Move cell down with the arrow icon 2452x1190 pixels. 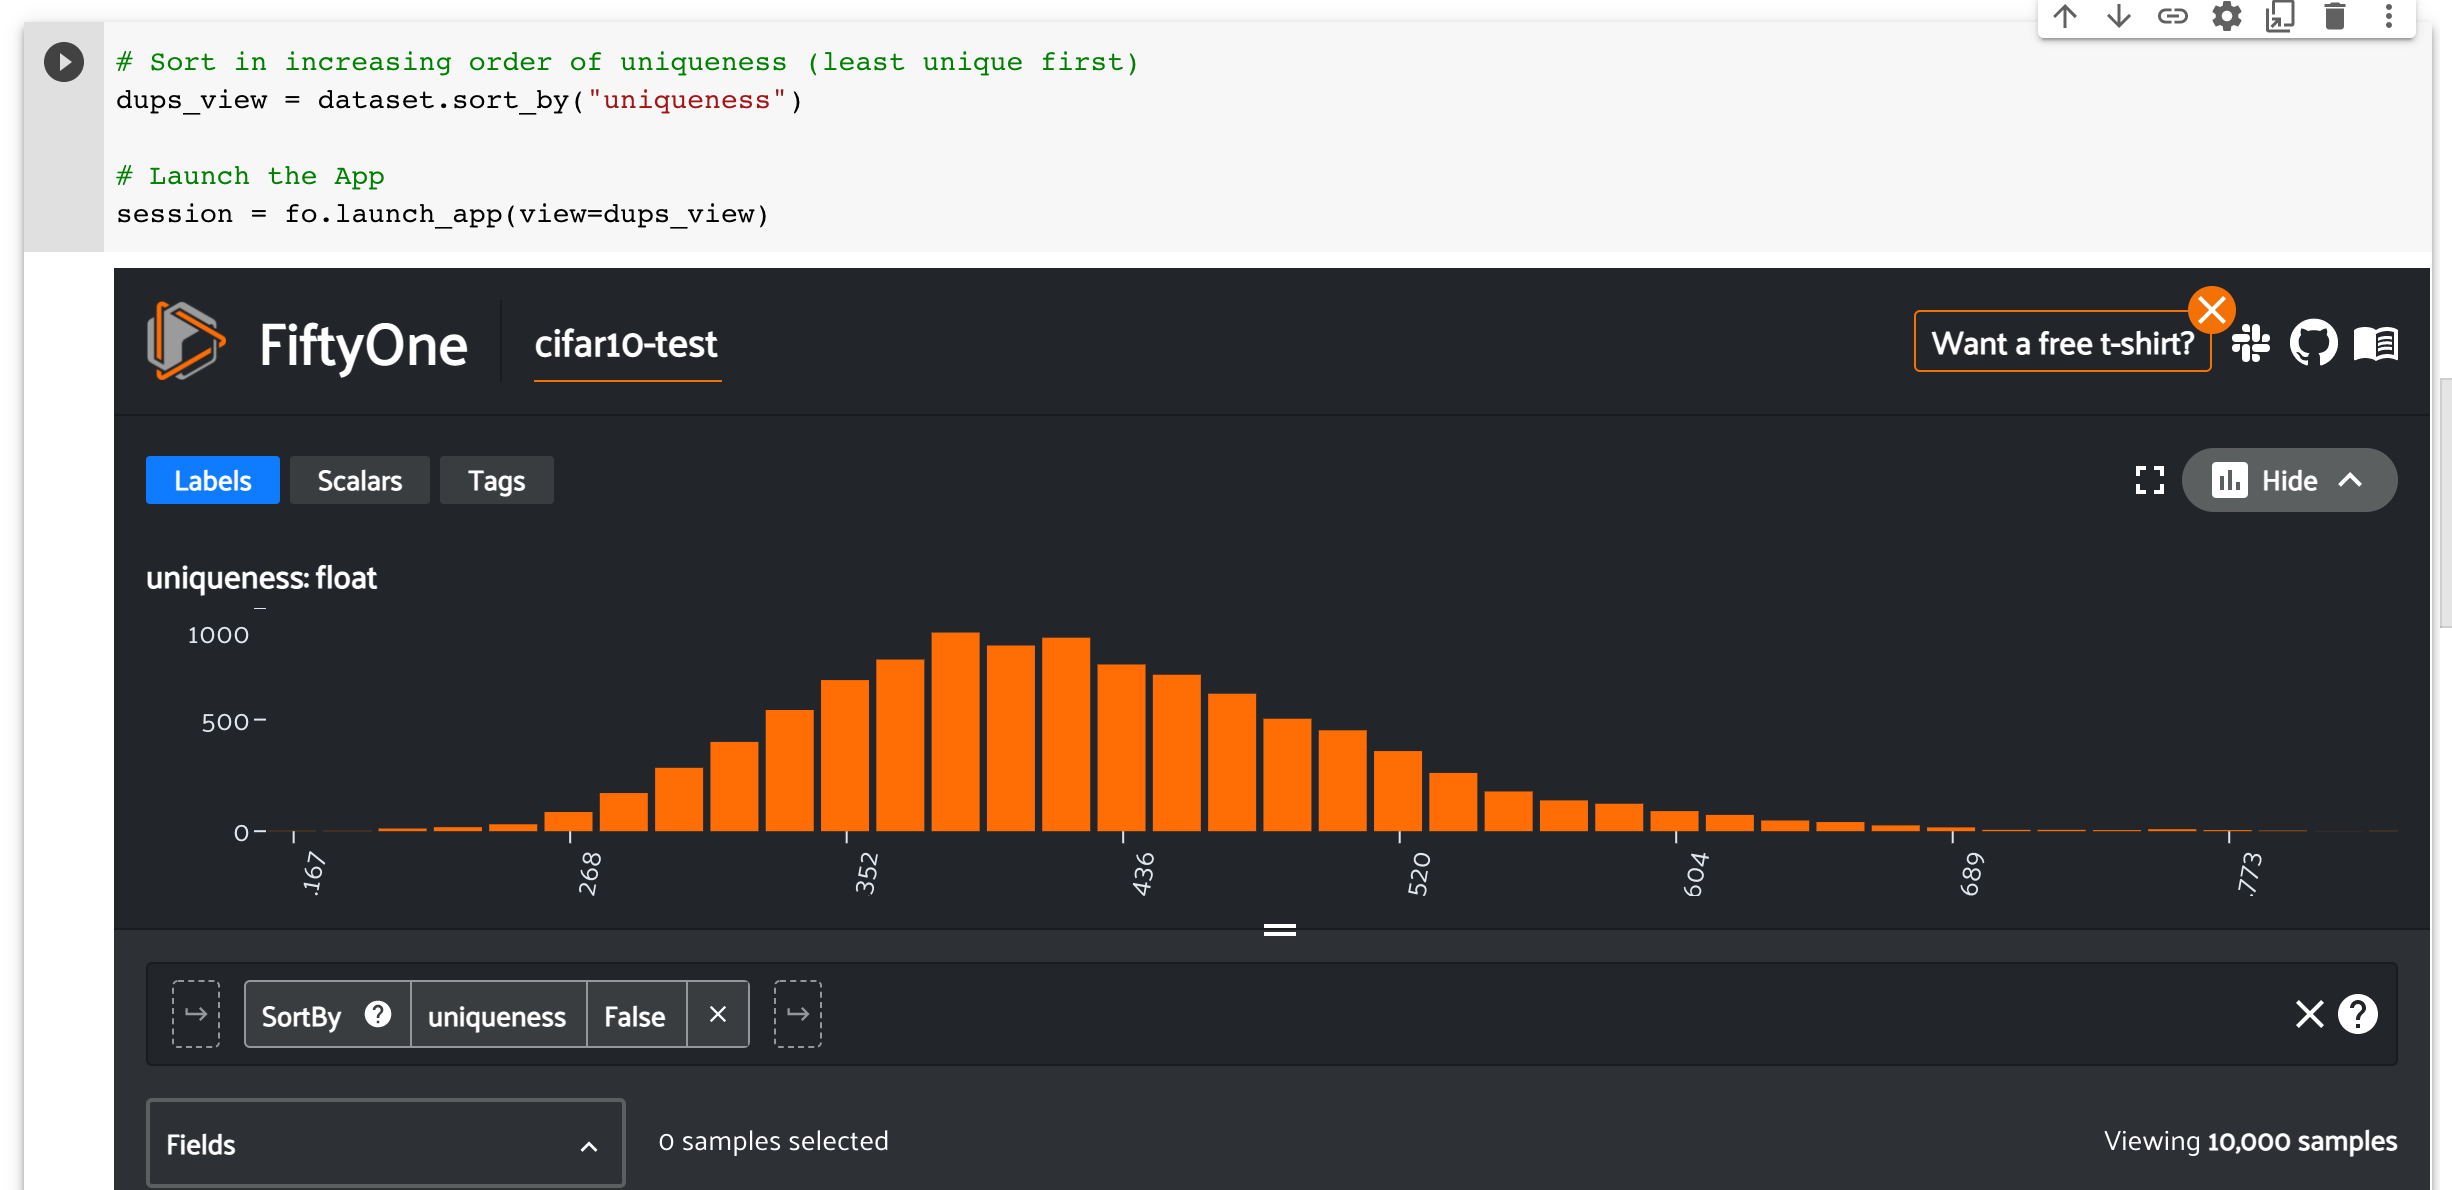pos(2119,15)
